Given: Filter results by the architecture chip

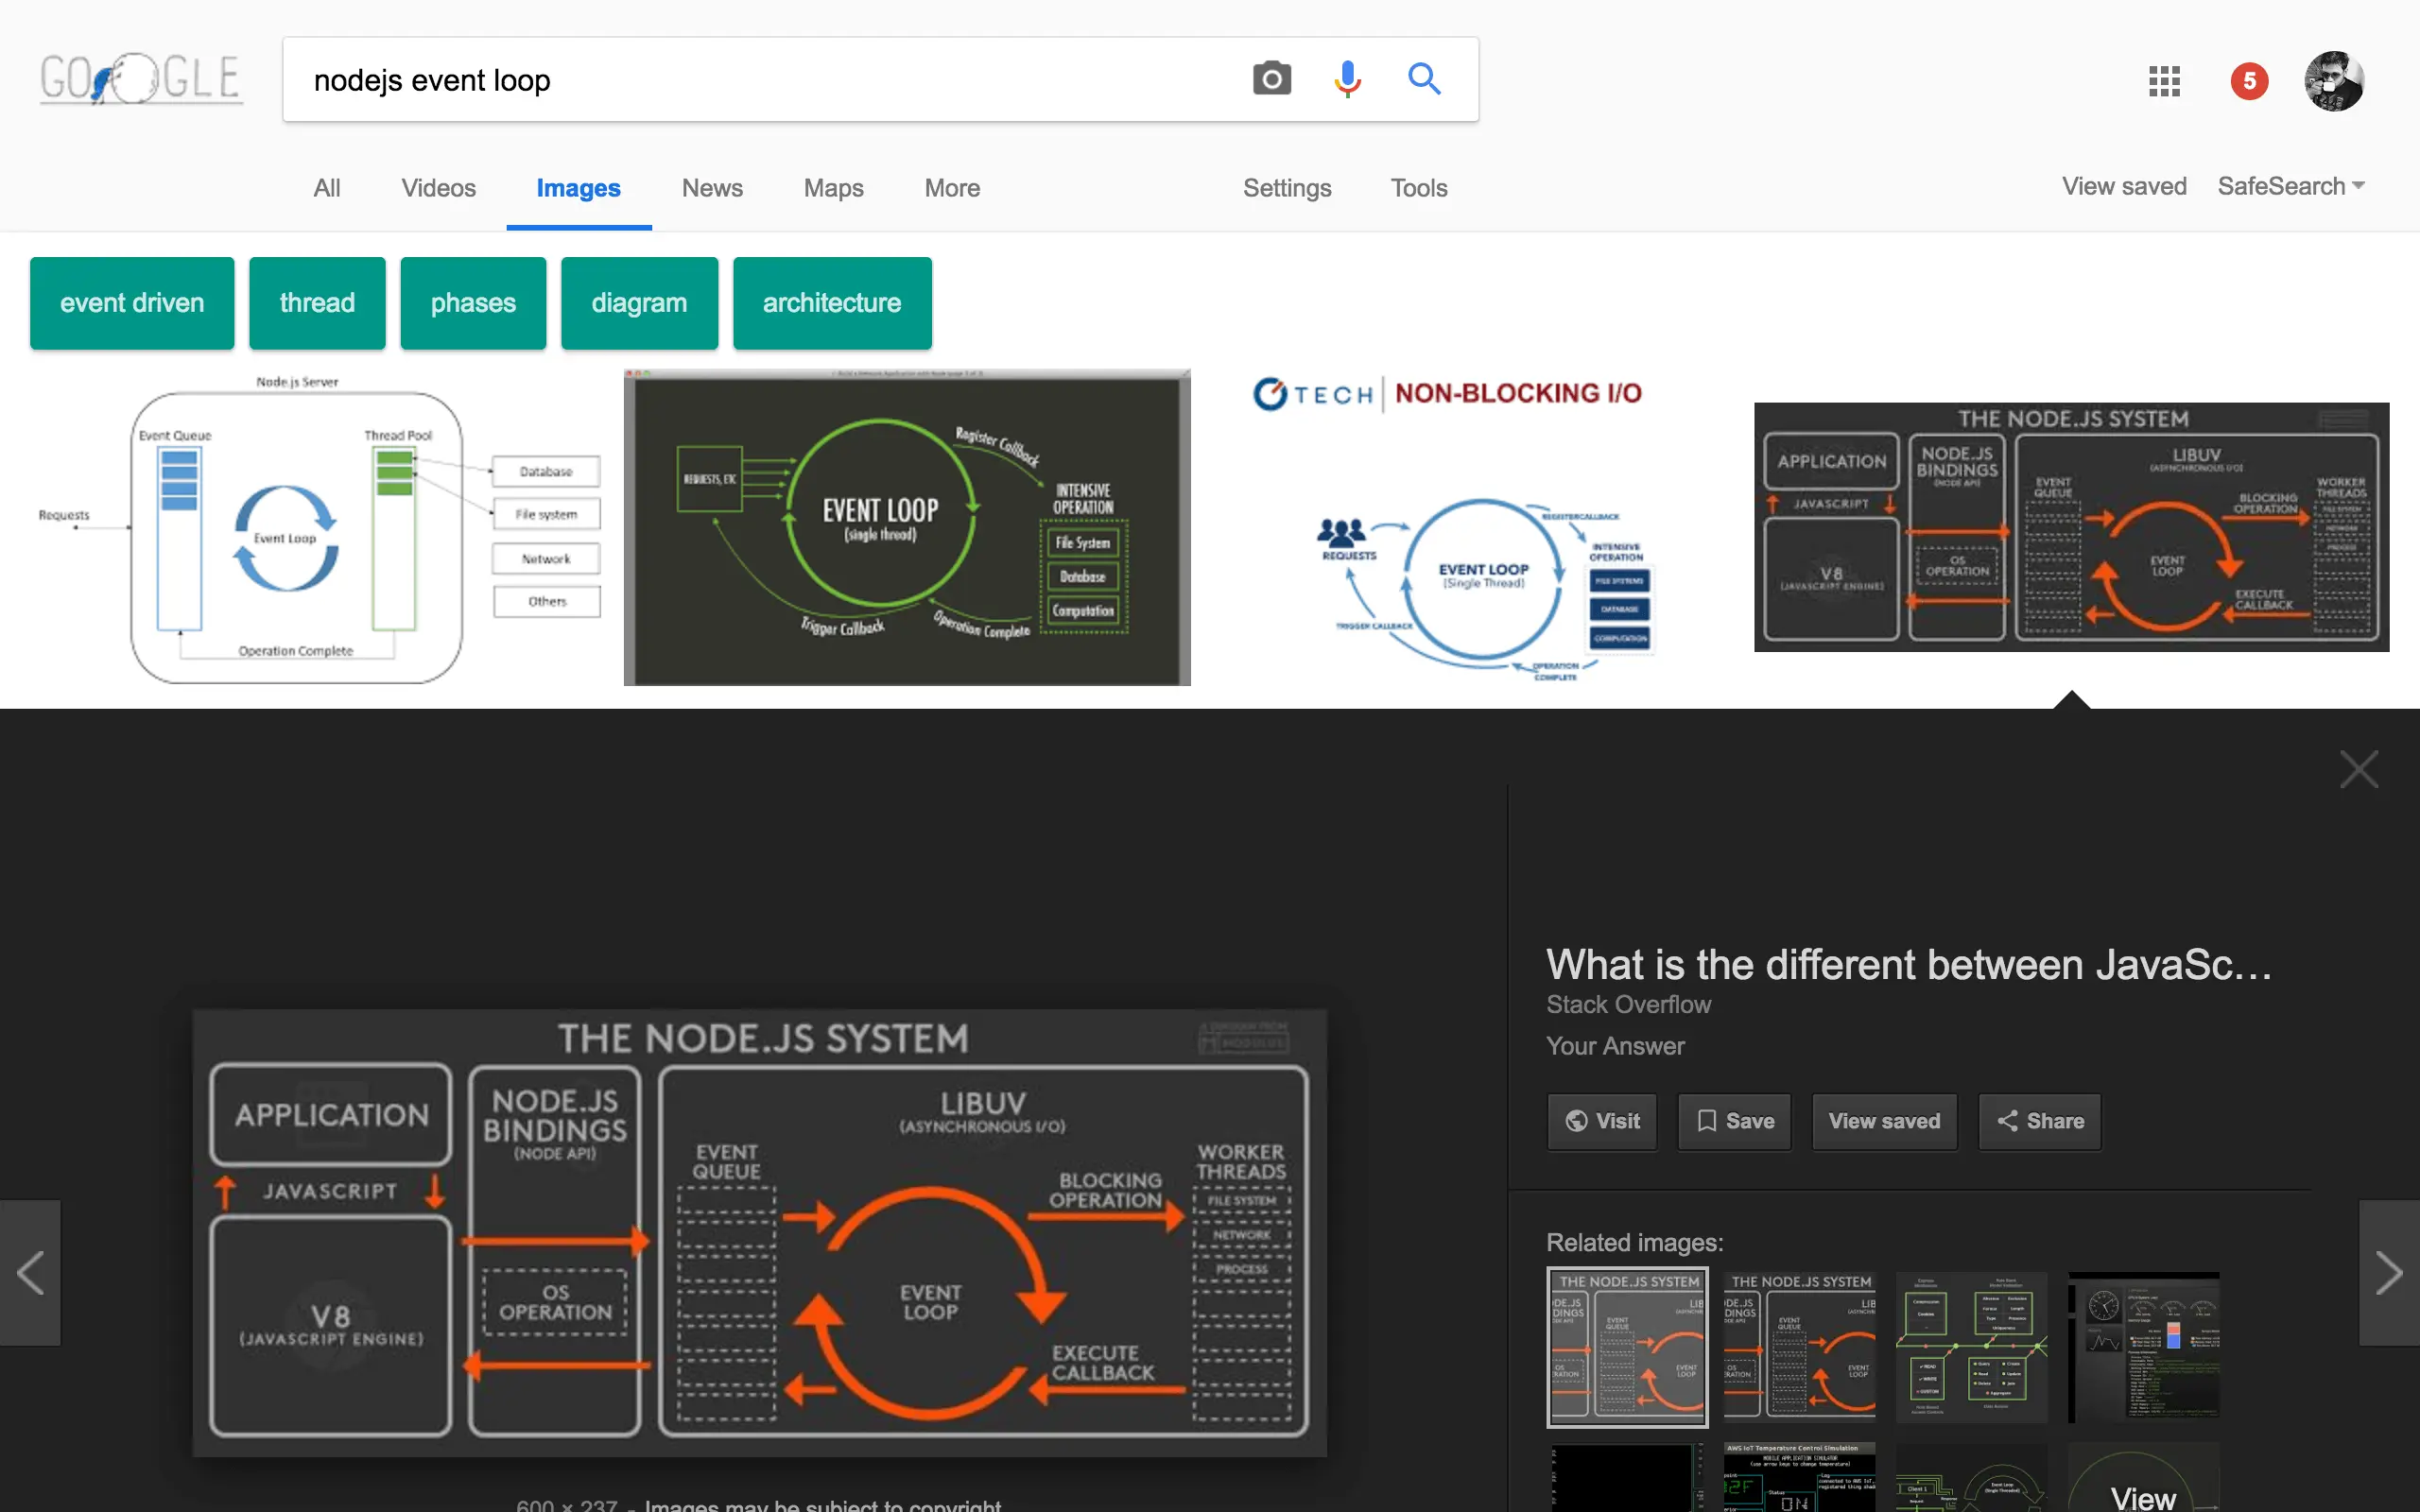Looking at the screenshot, I should (832, 302).
